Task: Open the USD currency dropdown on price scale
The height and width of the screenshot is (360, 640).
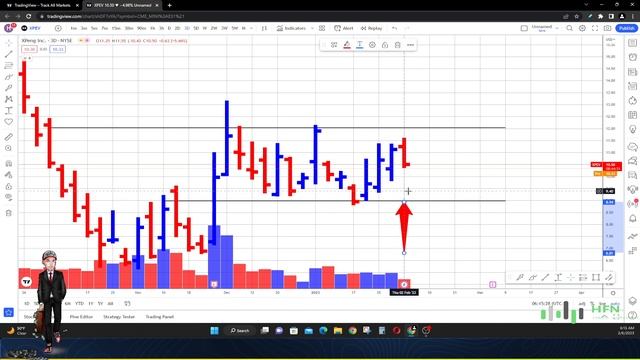Action: tap(611, 40)
